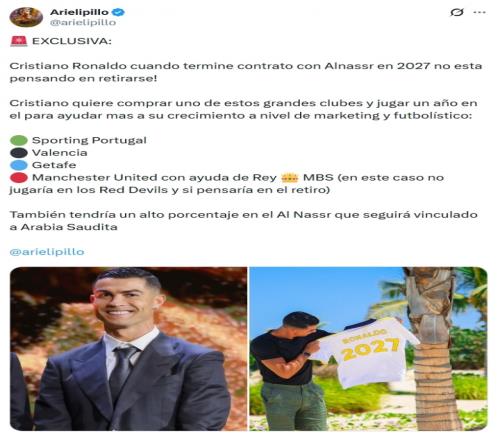The width and height of the screenshot is (500, 440).
Task: Select the blue circle beside Getafe
Action: point(19,165)
